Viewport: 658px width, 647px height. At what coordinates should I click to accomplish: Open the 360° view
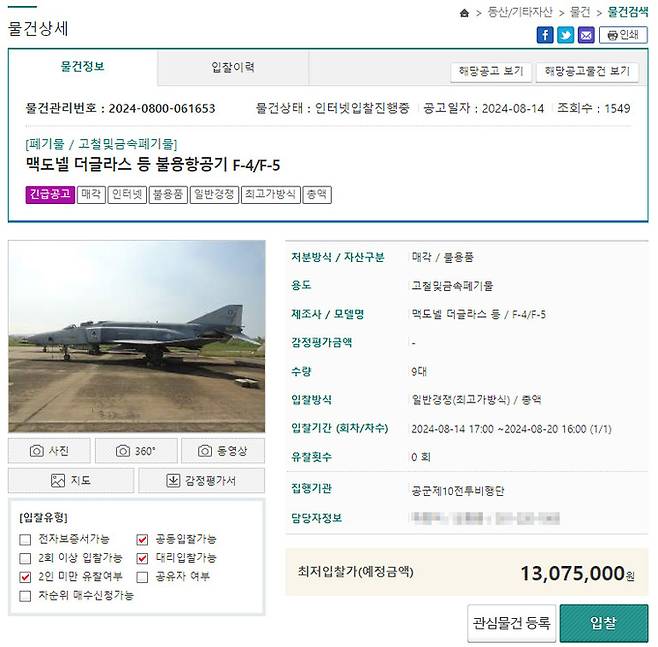point(136,451)
